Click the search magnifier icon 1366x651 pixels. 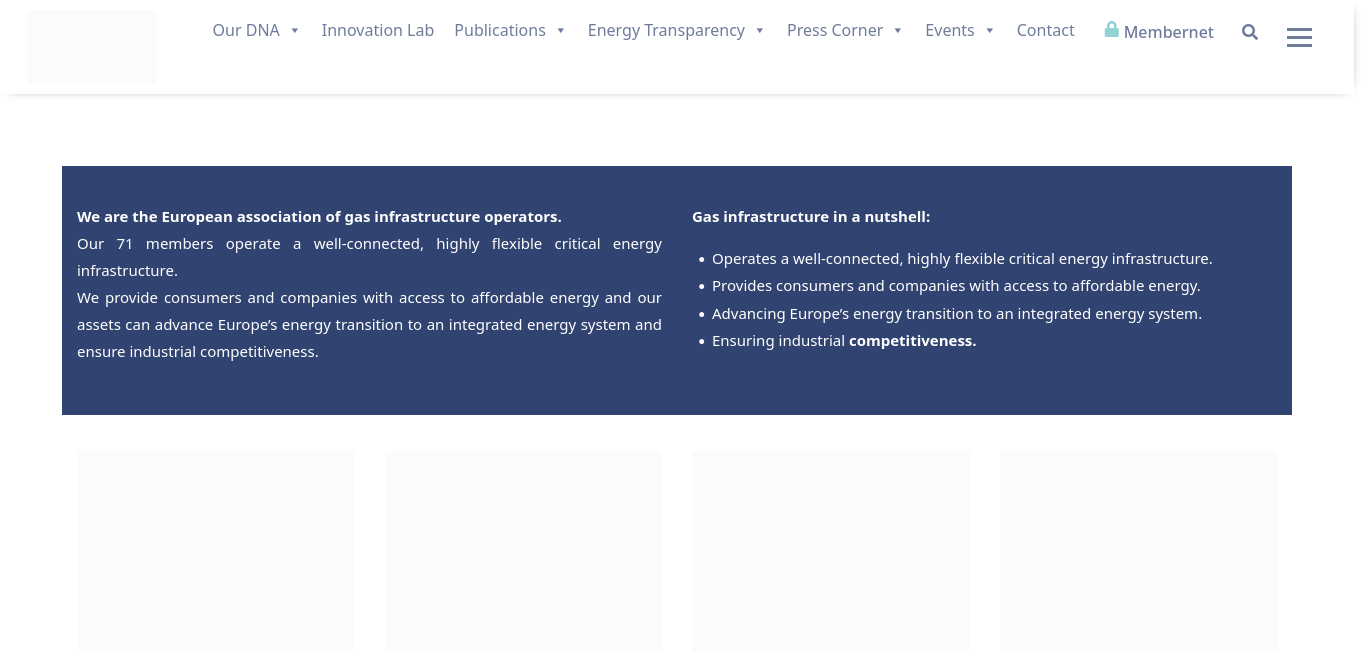tap(1249, 32)
